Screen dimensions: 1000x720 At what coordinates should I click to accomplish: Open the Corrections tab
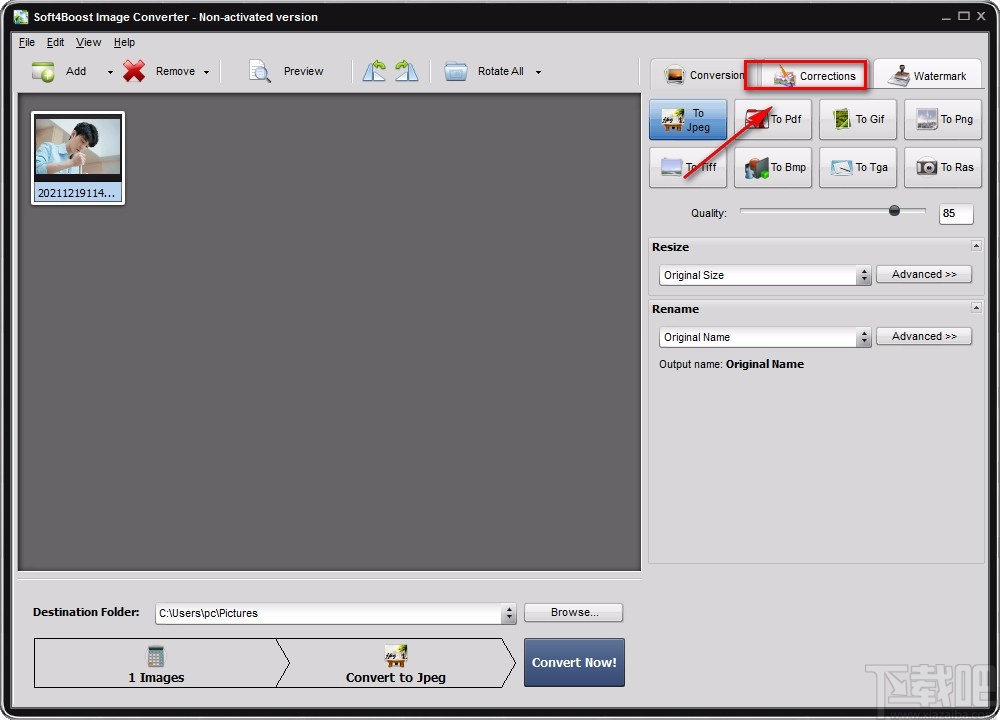(814, 76)
